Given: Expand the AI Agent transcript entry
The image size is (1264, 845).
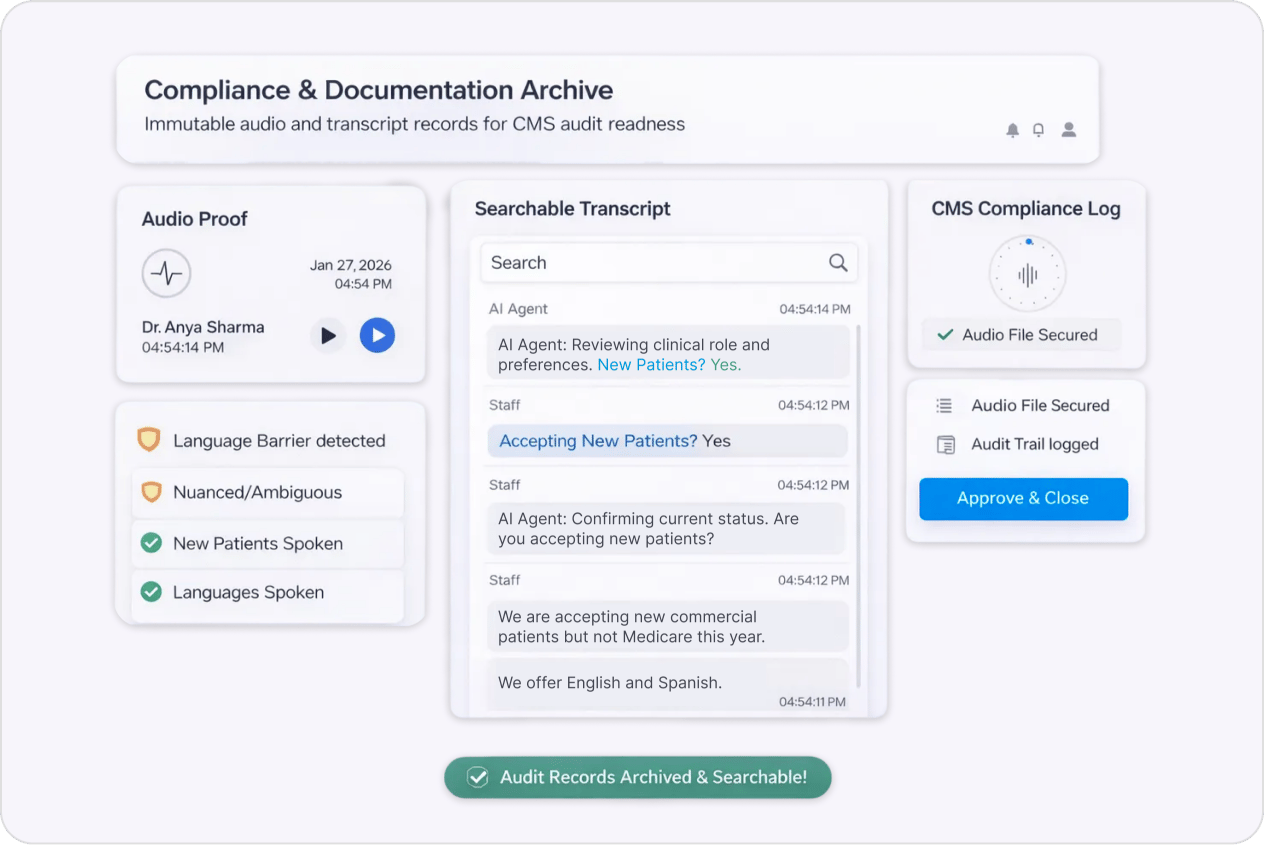Looking at the screenshot, I should click(x=667, y=352).
